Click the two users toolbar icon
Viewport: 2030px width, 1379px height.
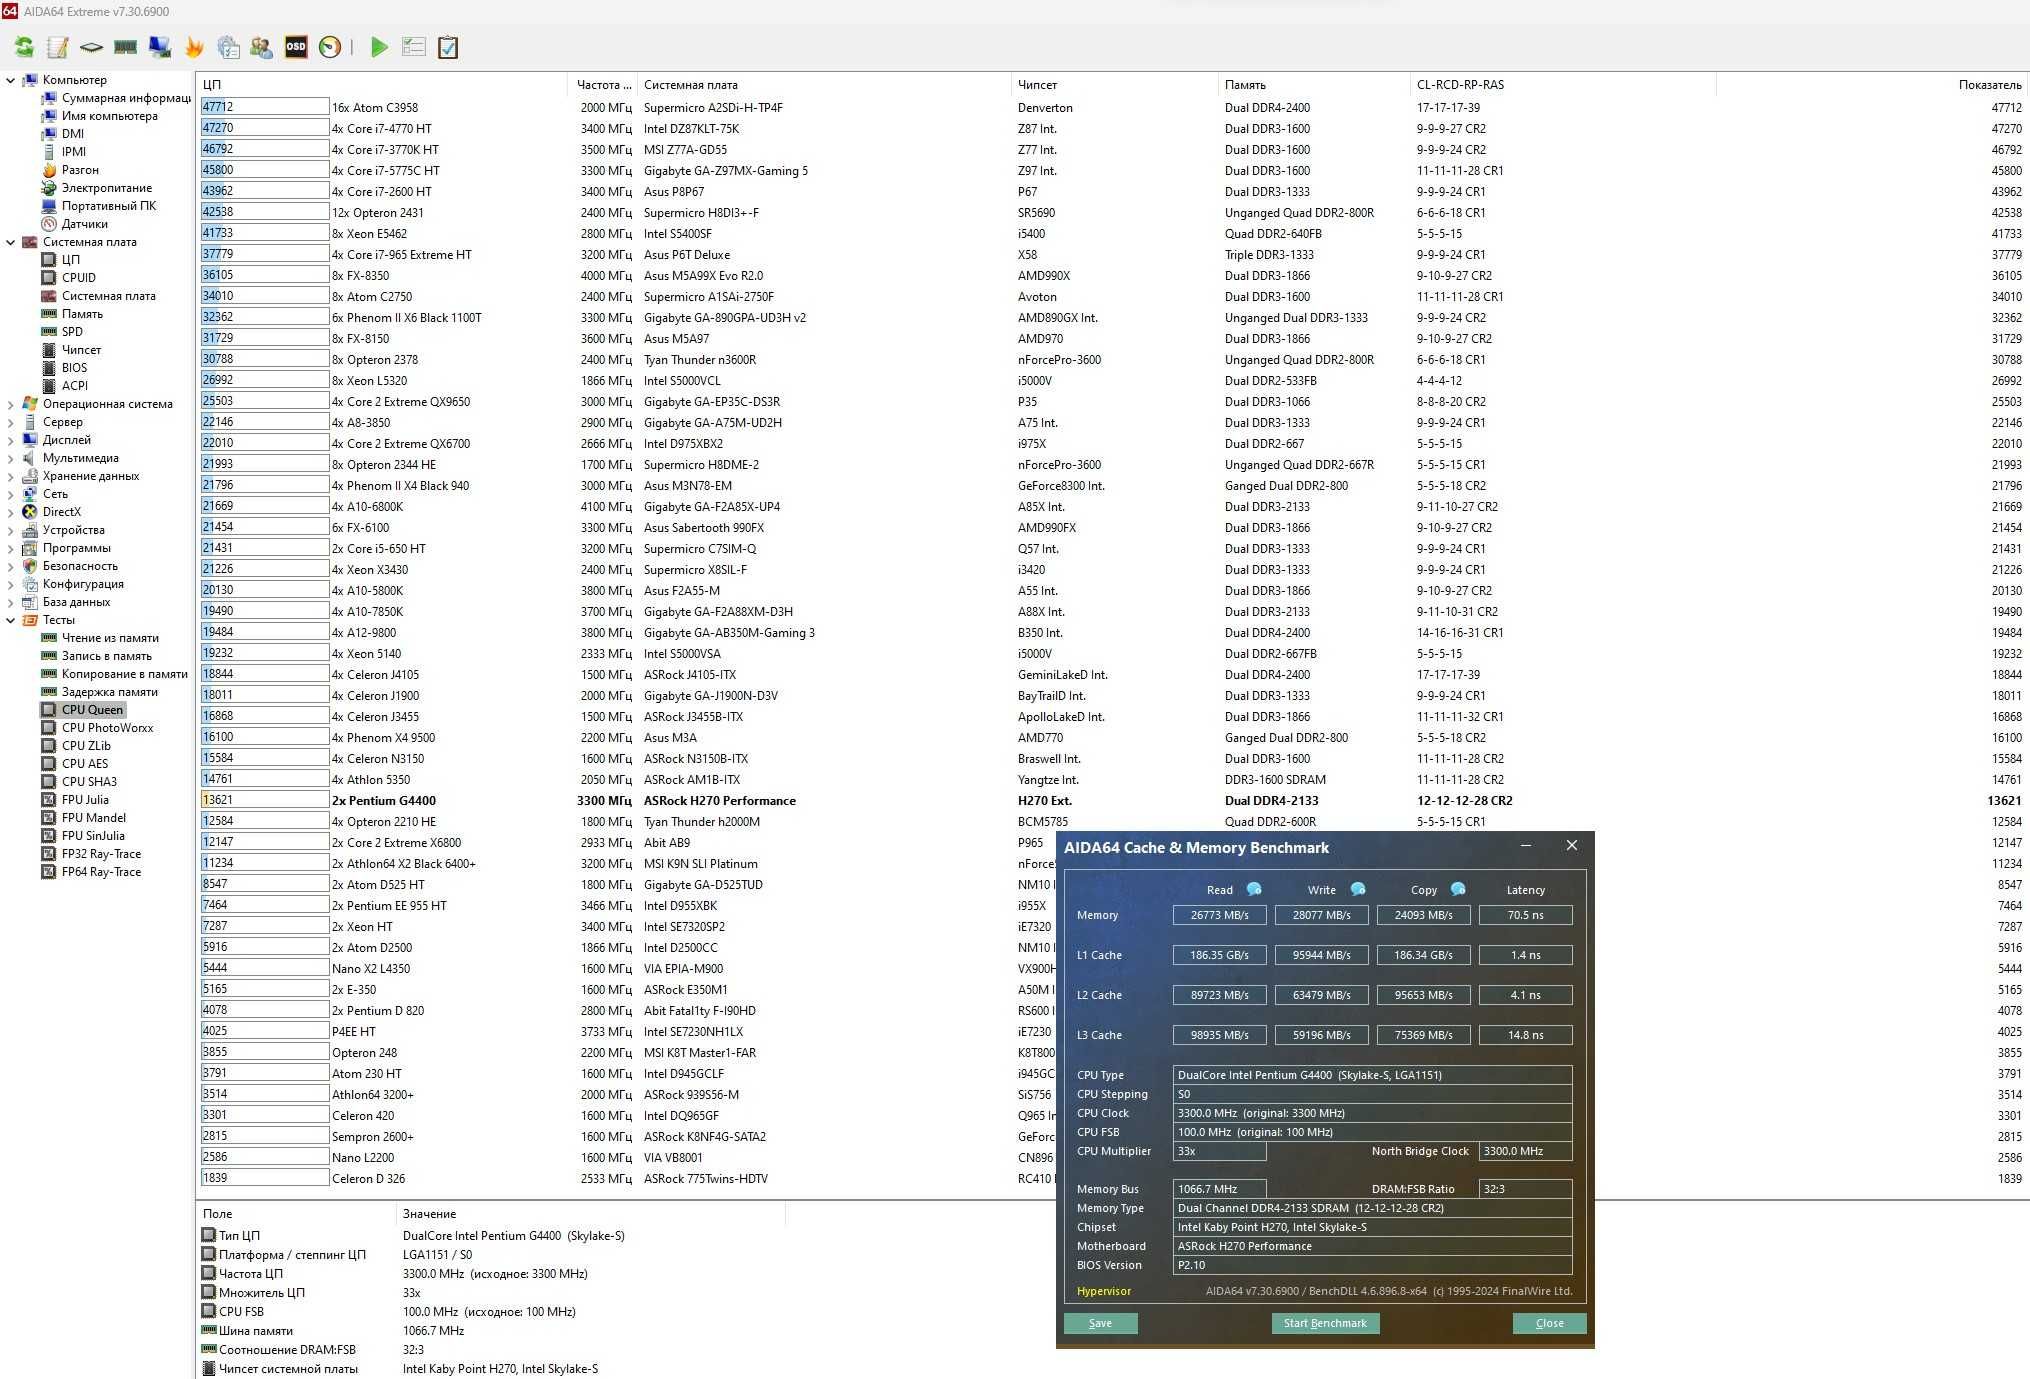tap(261, 47)
